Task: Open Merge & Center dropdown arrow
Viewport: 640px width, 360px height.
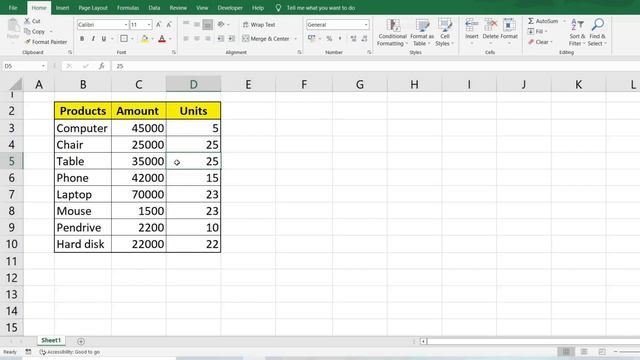Action: tap(296, 39)
